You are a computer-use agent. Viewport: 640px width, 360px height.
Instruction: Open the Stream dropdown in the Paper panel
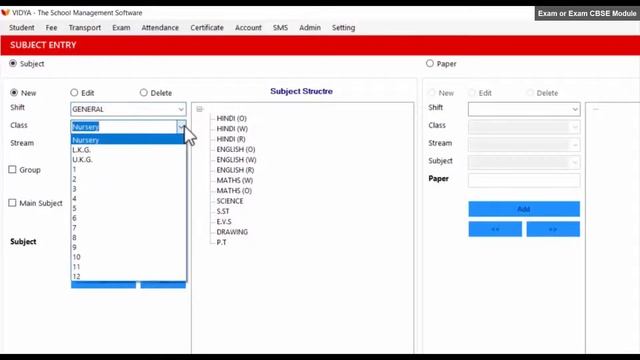[524, 145]
